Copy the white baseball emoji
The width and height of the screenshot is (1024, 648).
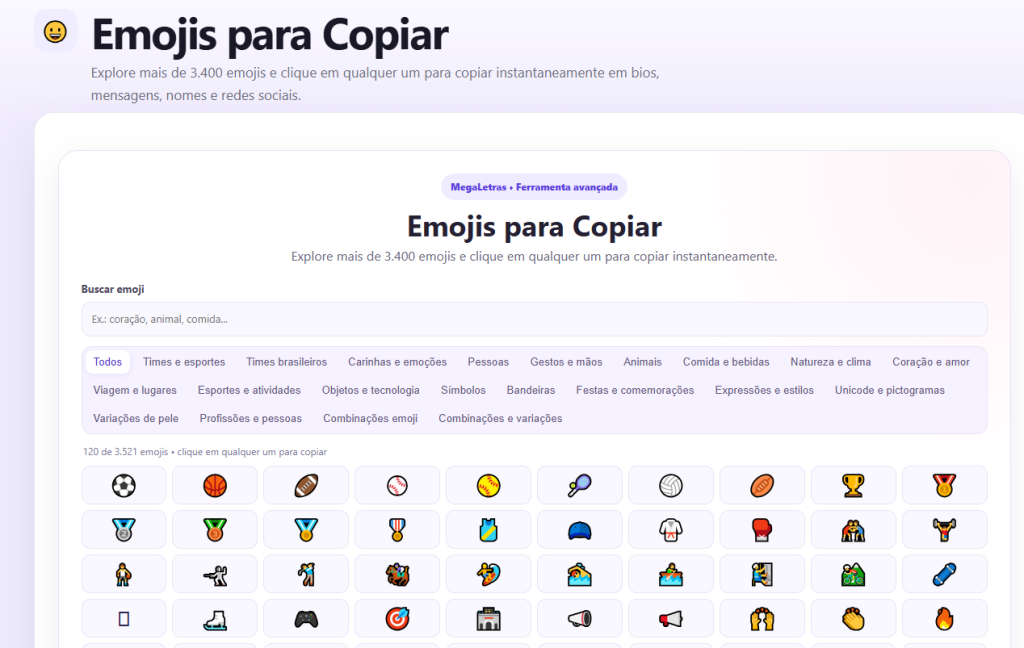click(397, 485)
